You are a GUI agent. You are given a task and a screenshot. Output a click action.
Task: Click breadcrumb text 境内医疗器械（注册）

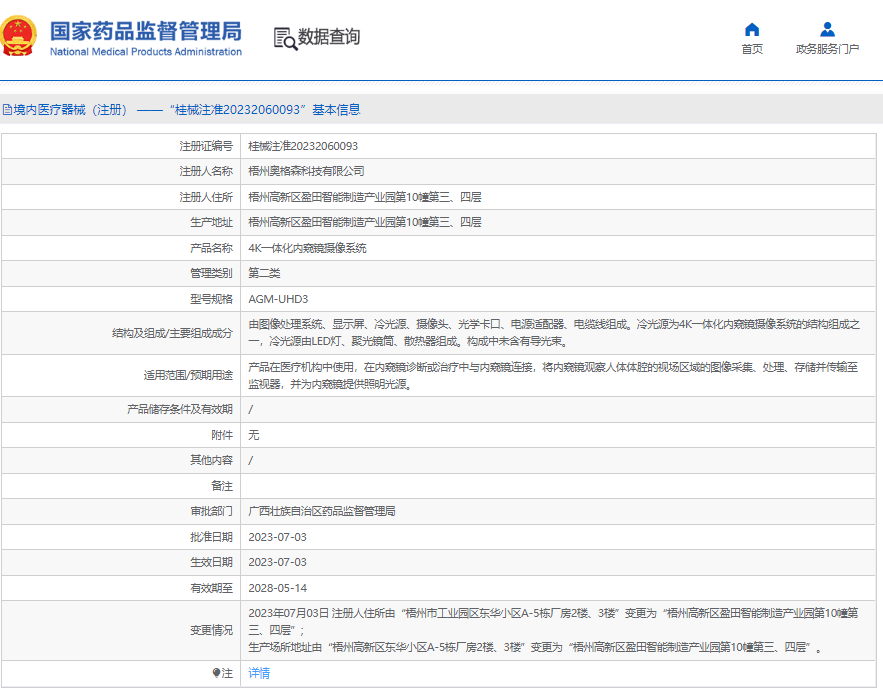point(70,110)
